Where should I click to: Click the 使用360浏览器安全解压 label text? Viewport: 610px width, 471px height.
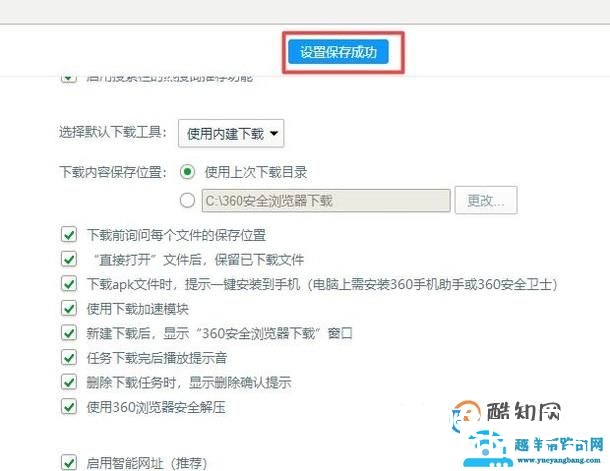tap(156, 408)
